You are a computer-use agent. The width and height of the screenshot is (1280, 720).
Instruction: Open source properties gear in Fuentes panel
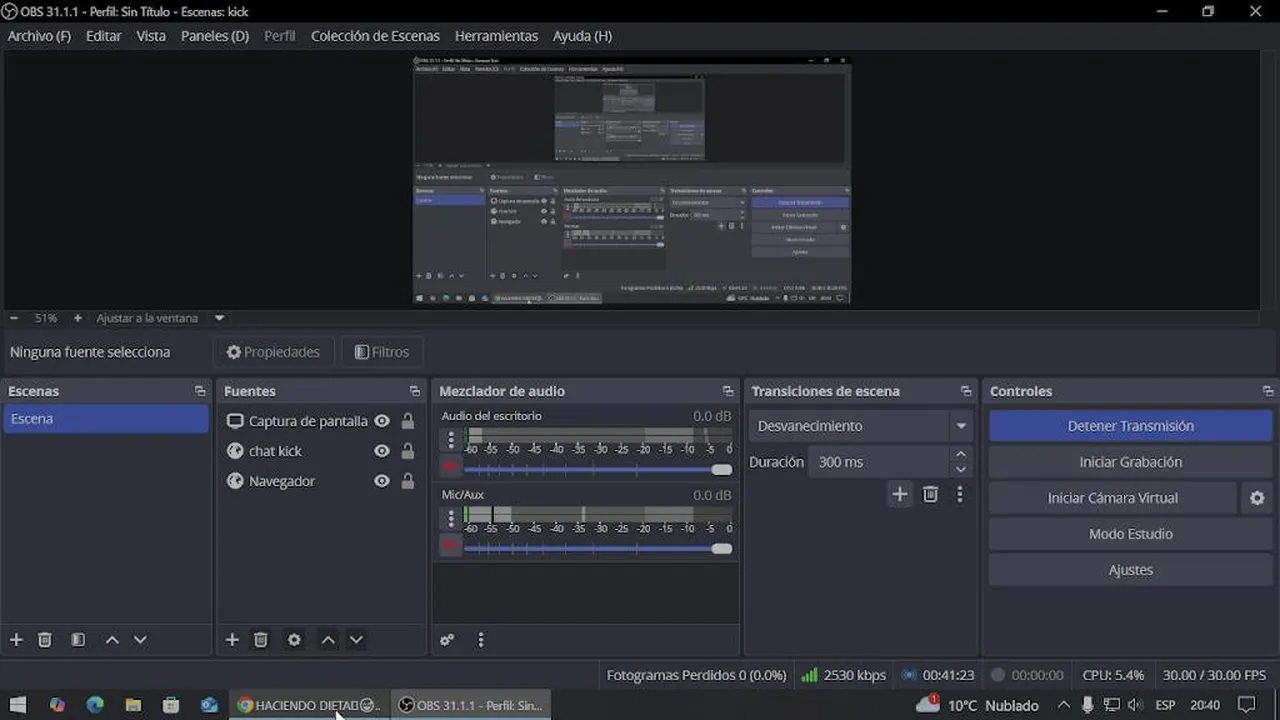coord(294,640)
